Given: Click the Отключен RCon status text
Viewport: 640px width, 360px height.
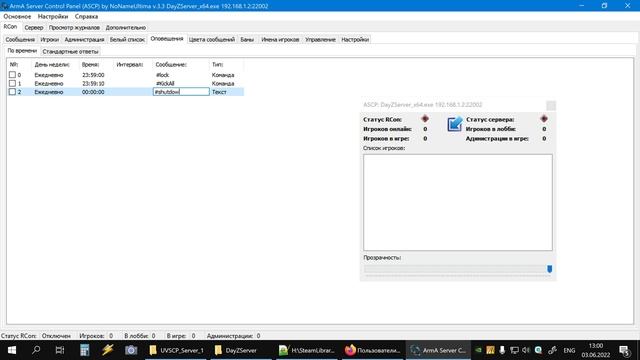Looking at the screenshot, I should point(56,336).
